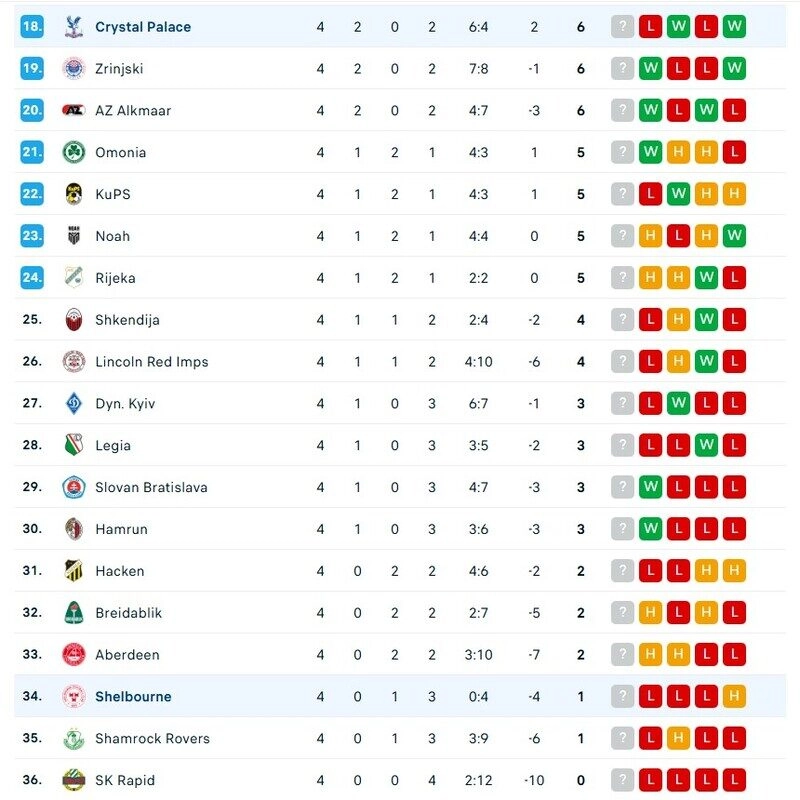Click Noah's upcoming match question mark
The image size is (800, 800).
point(622,236)
